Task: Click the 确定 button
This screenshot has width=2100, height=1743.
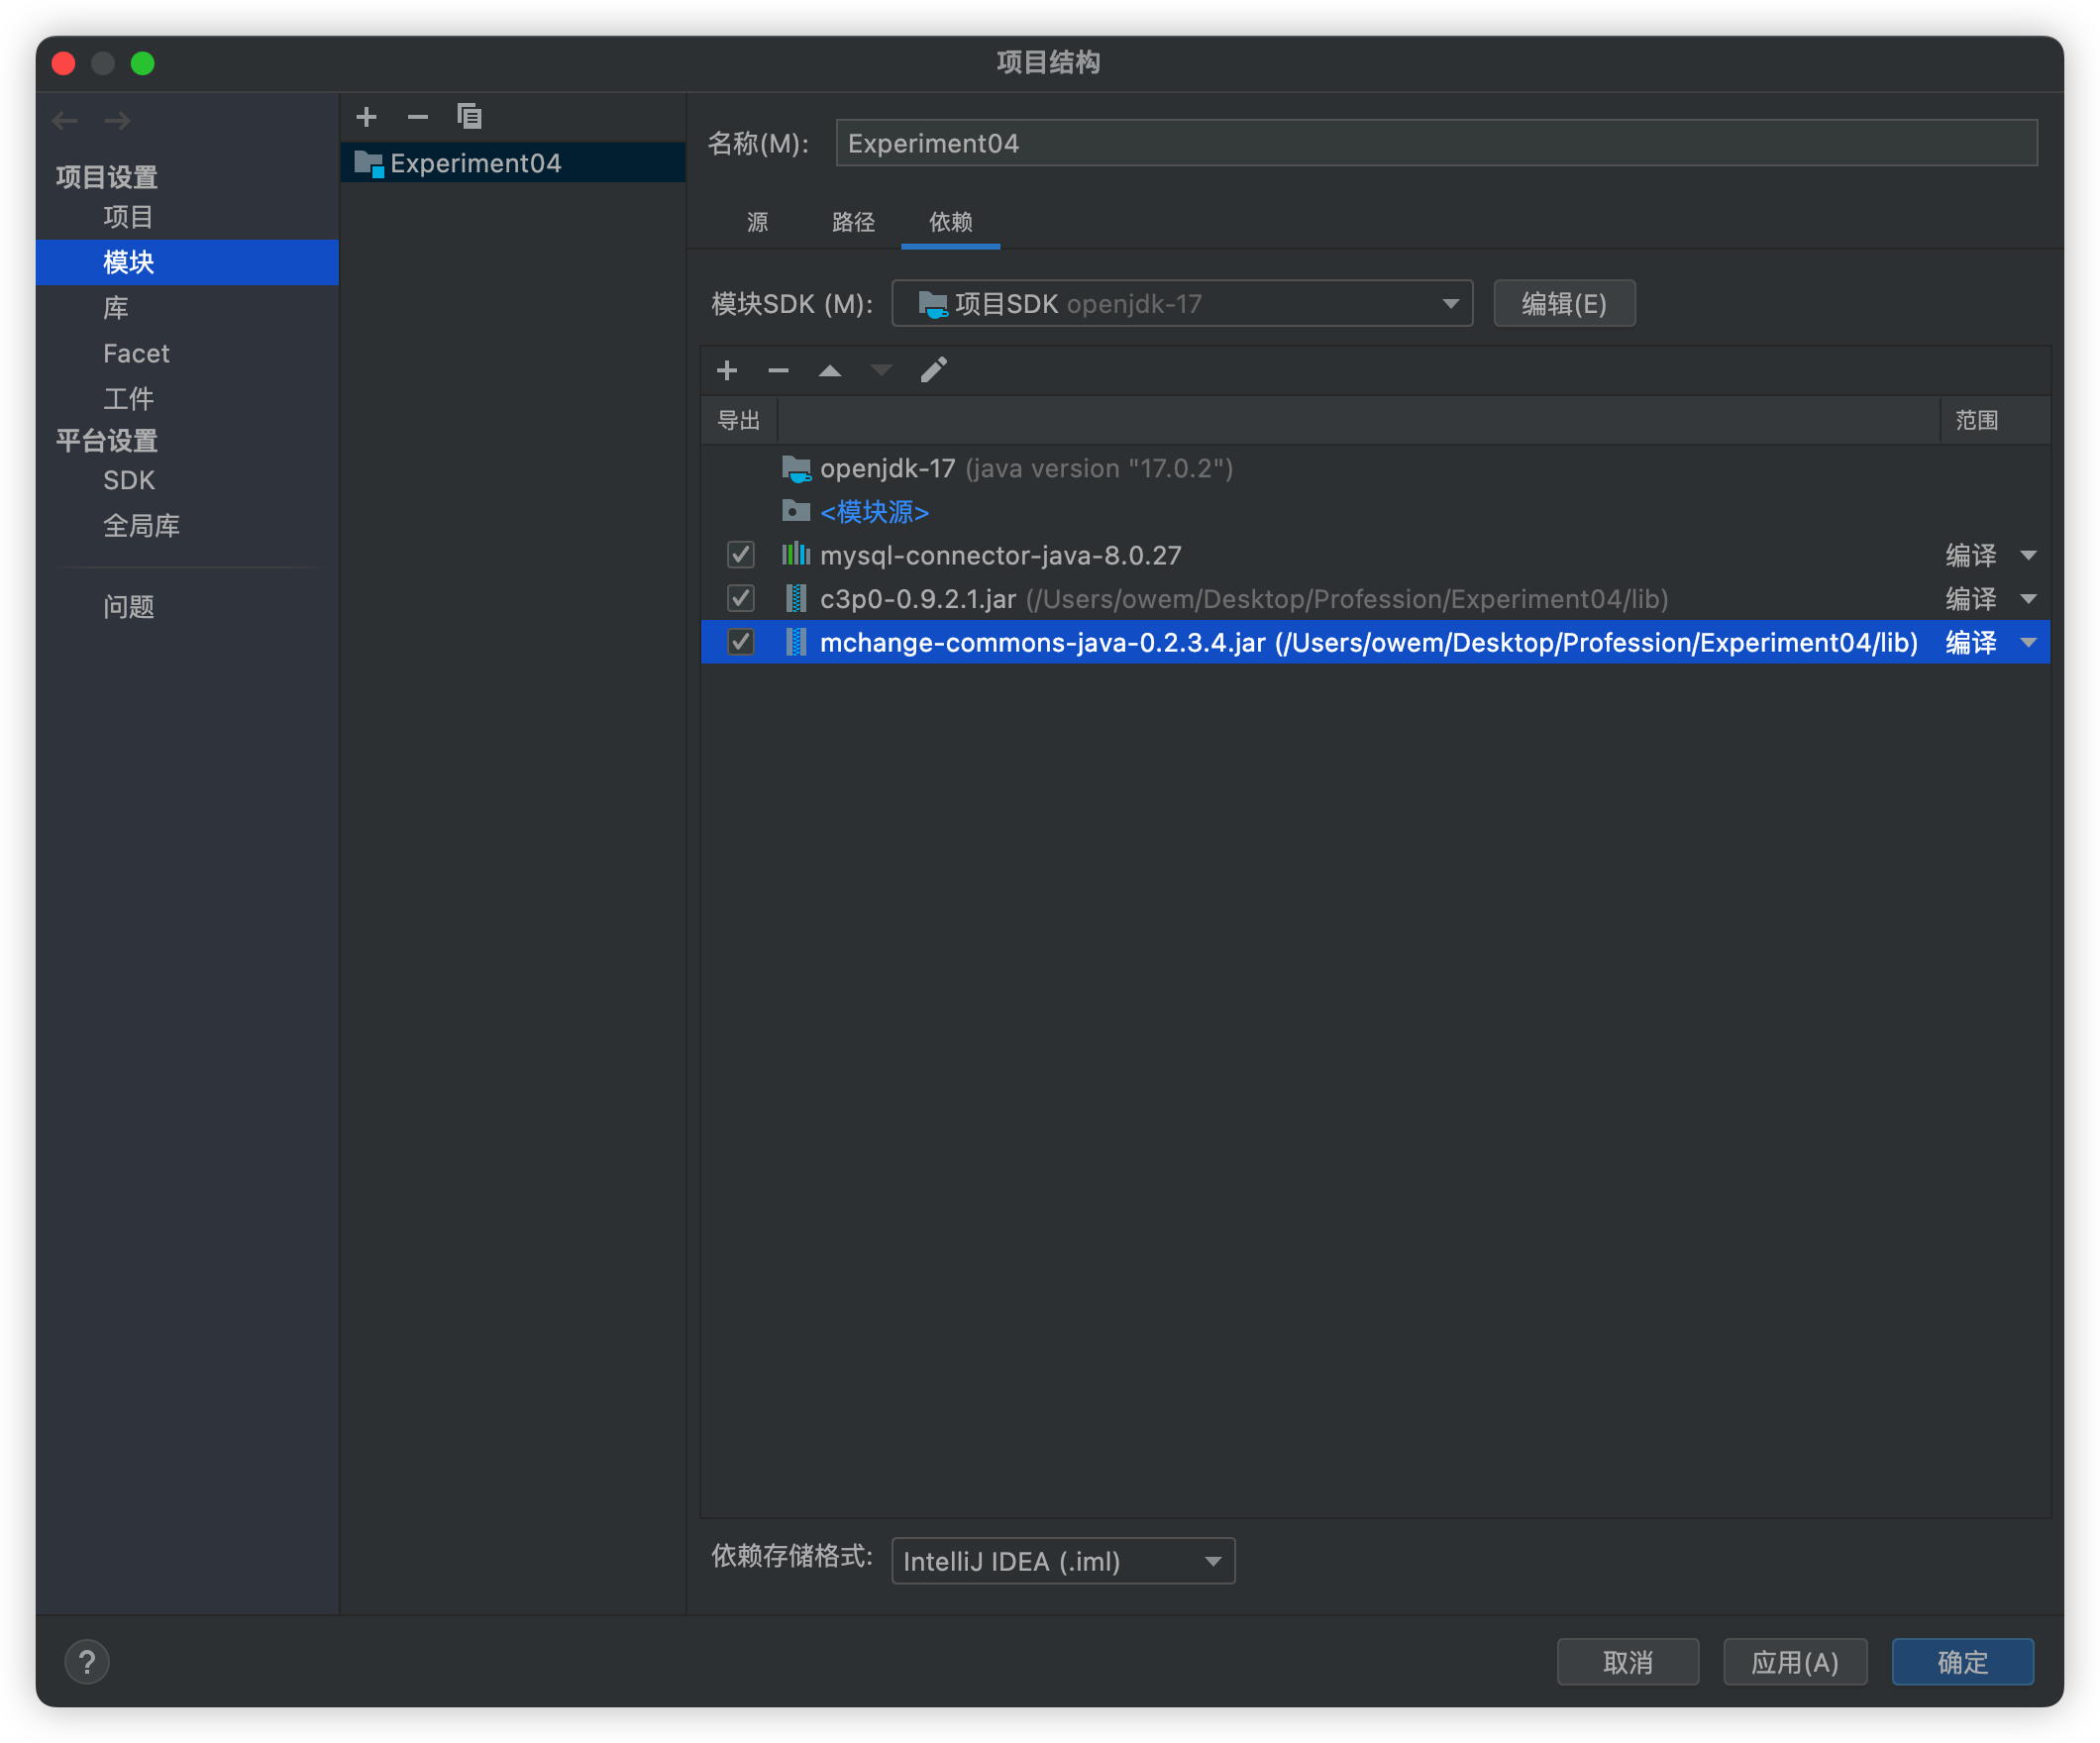Action: 1962,1662
